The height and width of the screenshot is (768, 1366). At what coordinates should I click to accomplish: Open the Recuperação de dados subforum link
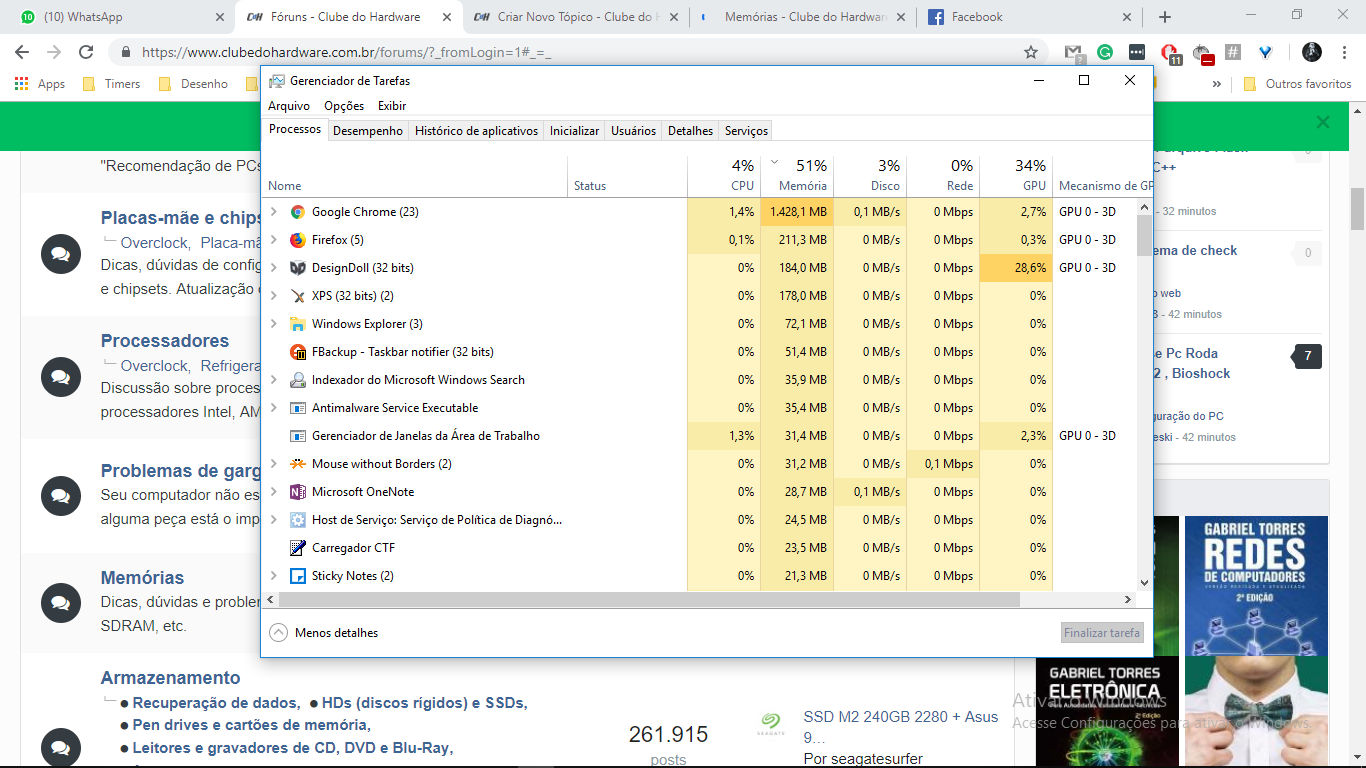(216, 703)
